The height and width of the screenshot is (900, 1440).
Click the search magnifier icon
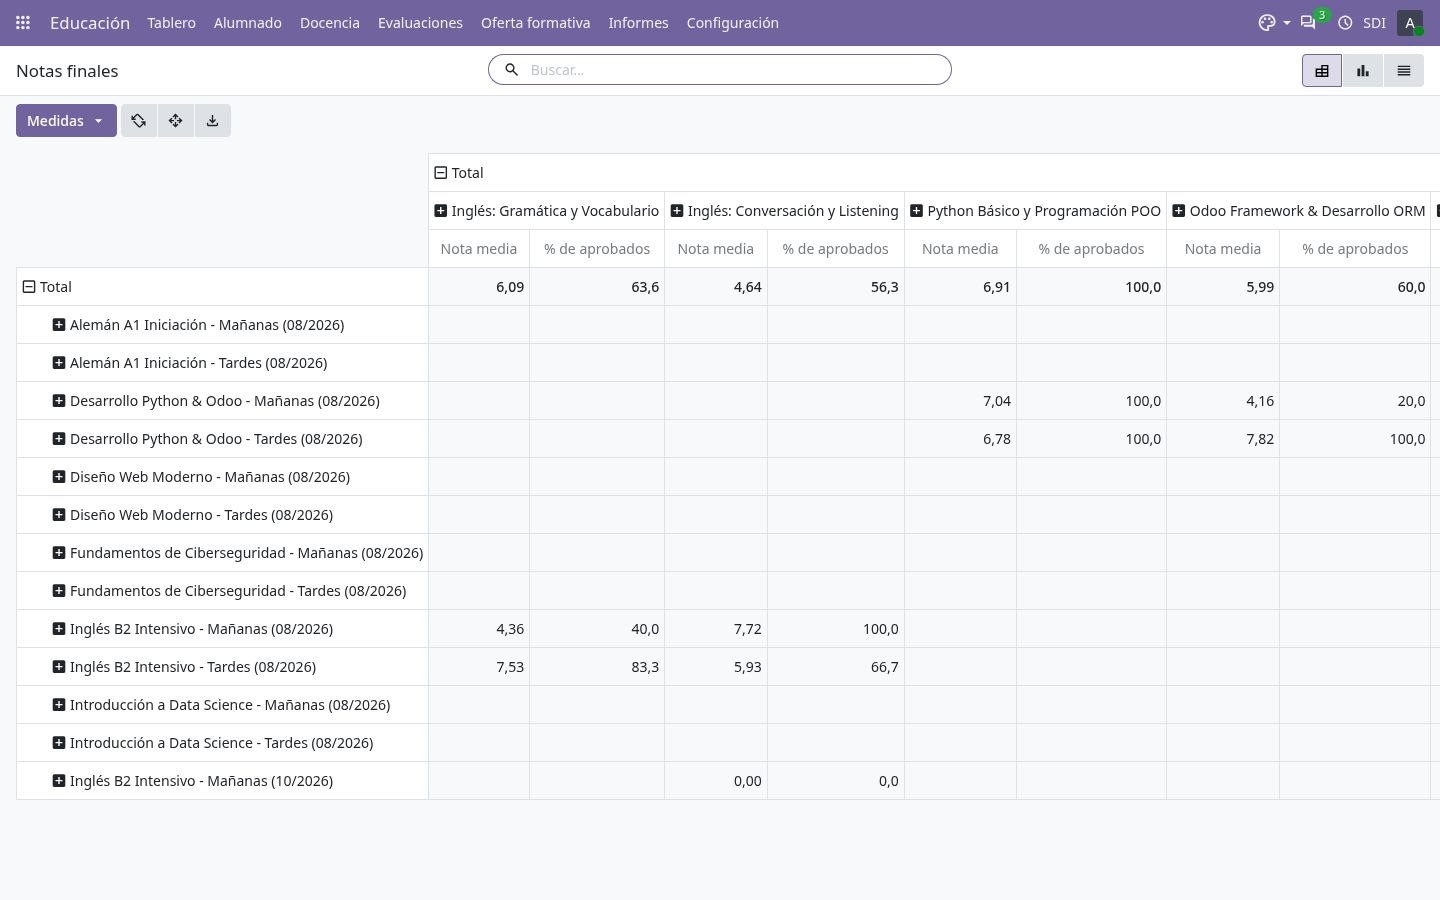coord(511,70)
